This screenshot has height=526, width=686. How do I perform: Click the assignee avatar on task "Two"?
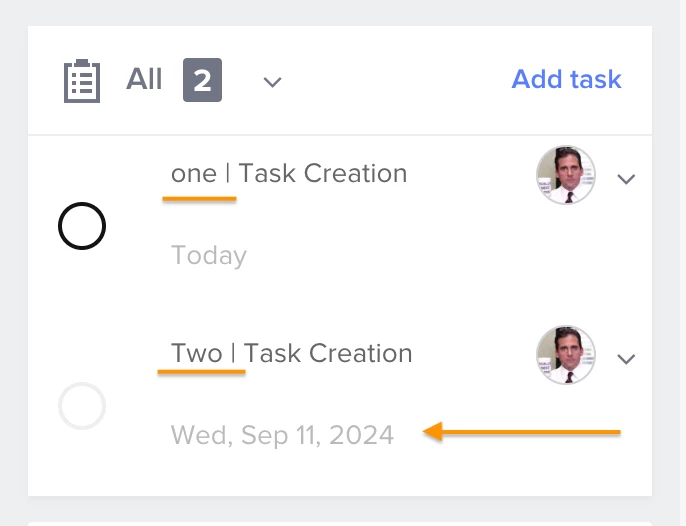click(566, 355)
